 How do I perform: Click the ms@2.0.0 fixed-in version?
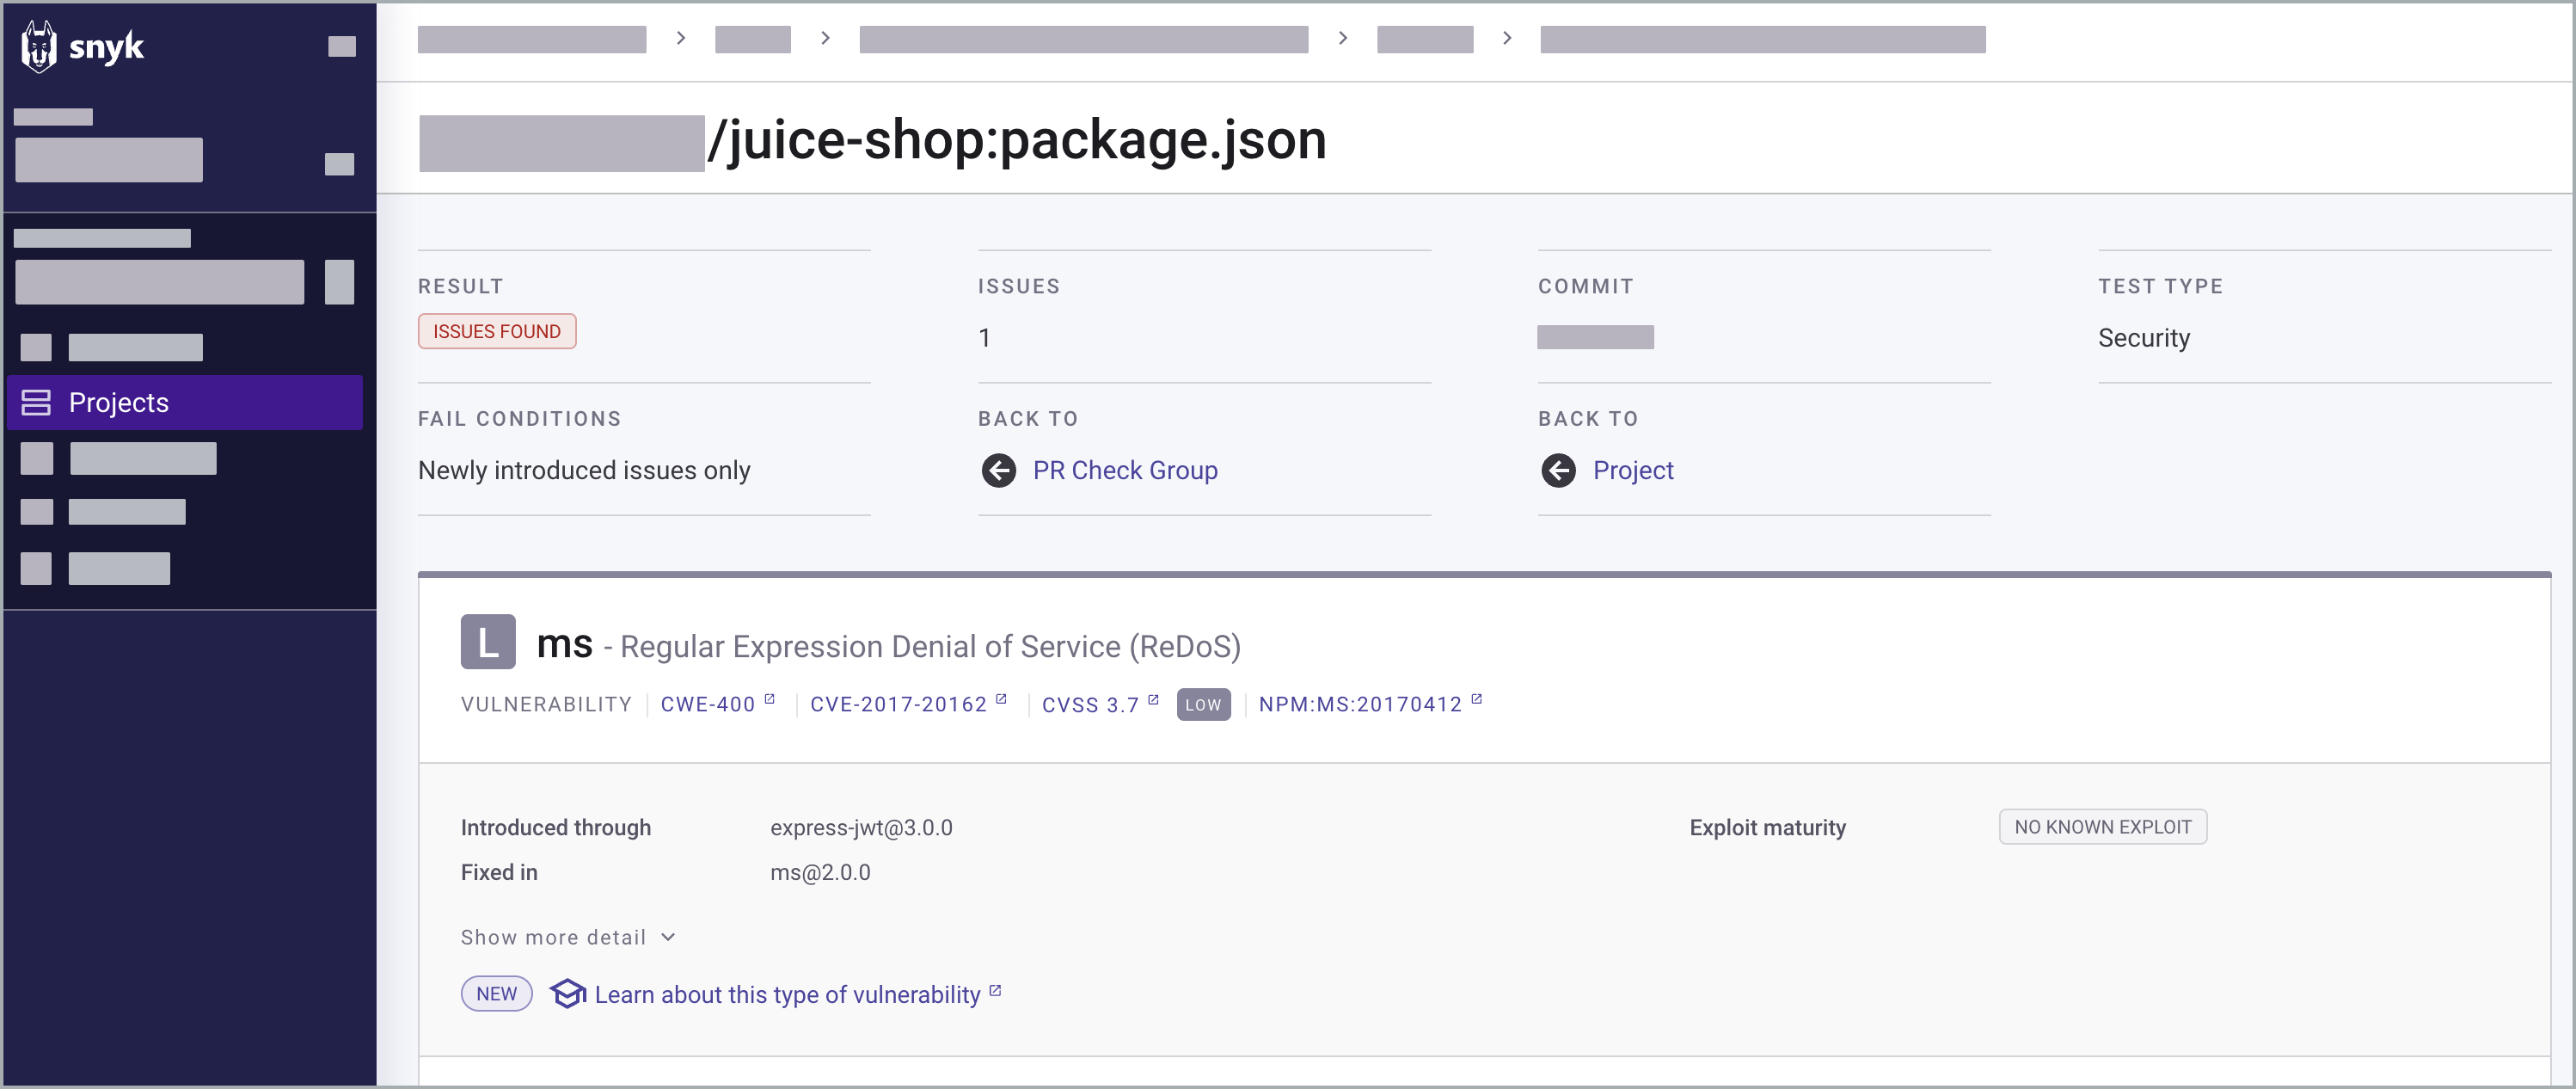[x=820, y=872]
